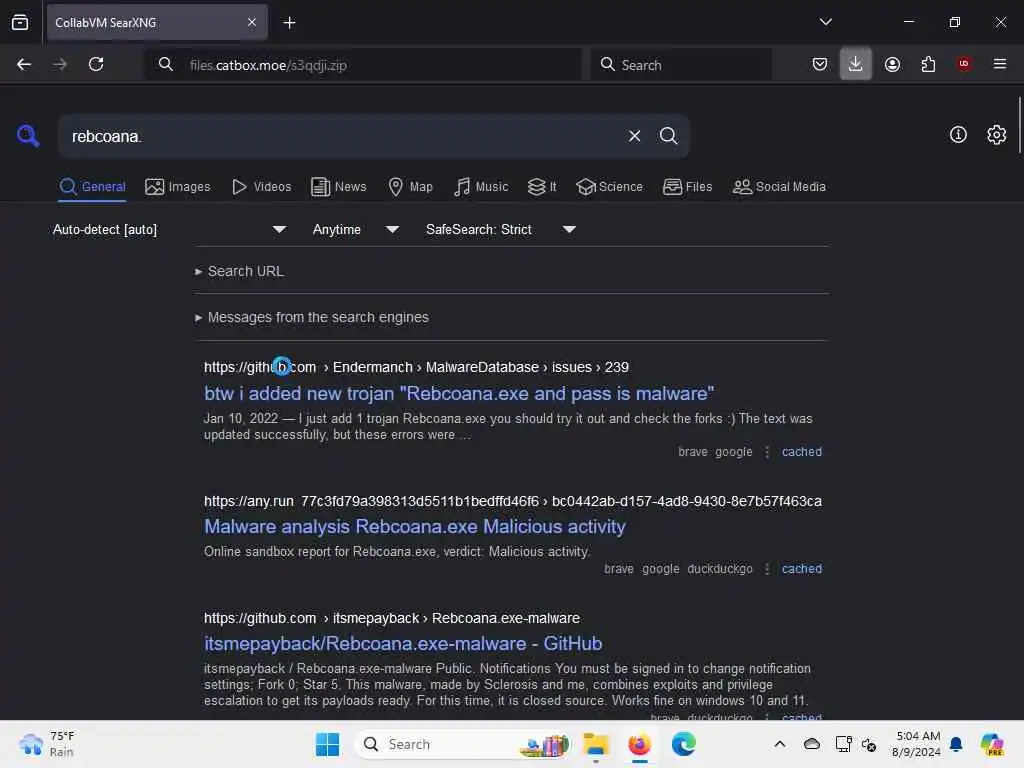This screenshot has height=768, width=1024.
Task: Open Firefox downloads panel
Action: point(856,64)
